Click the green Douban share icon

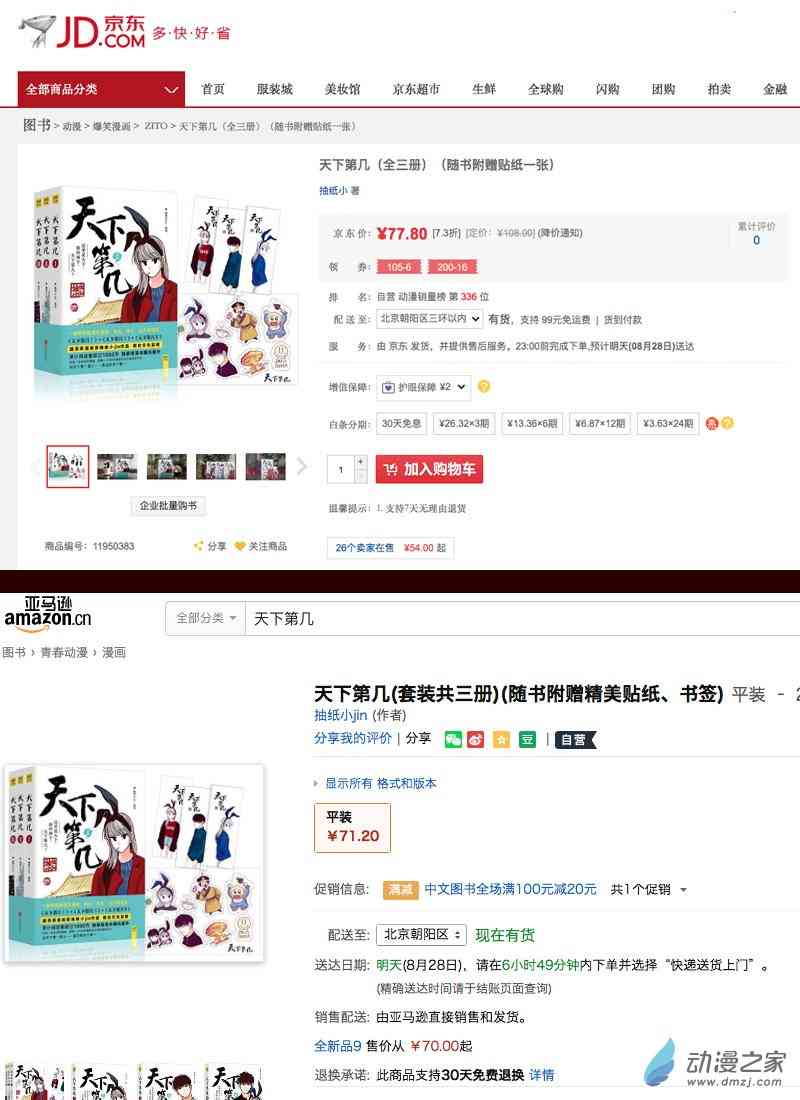[527, 739]
